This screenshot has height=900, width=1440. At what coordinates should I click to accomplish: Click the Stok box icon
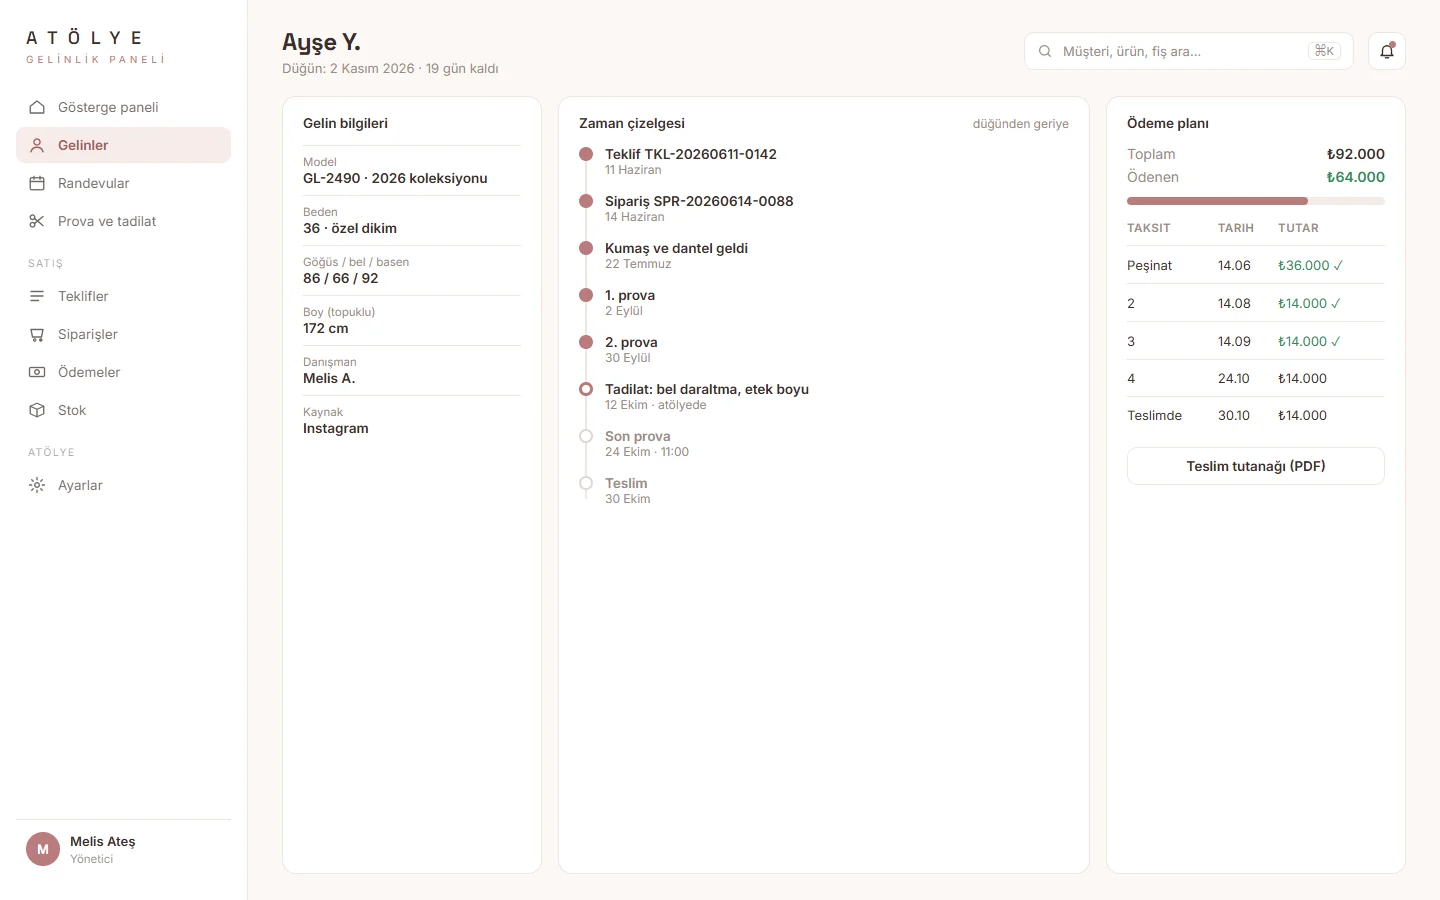click(37, 410)
